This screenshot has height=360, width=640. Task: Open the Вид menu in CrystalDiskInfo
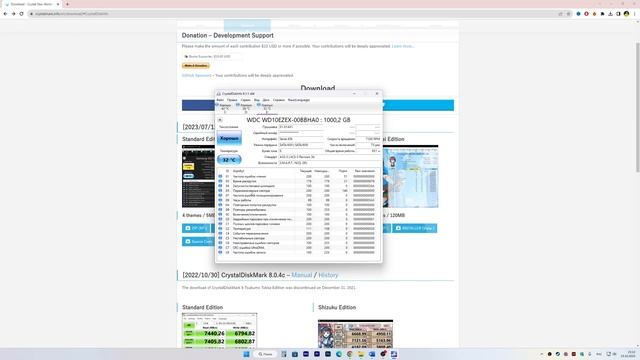point(257,100)
